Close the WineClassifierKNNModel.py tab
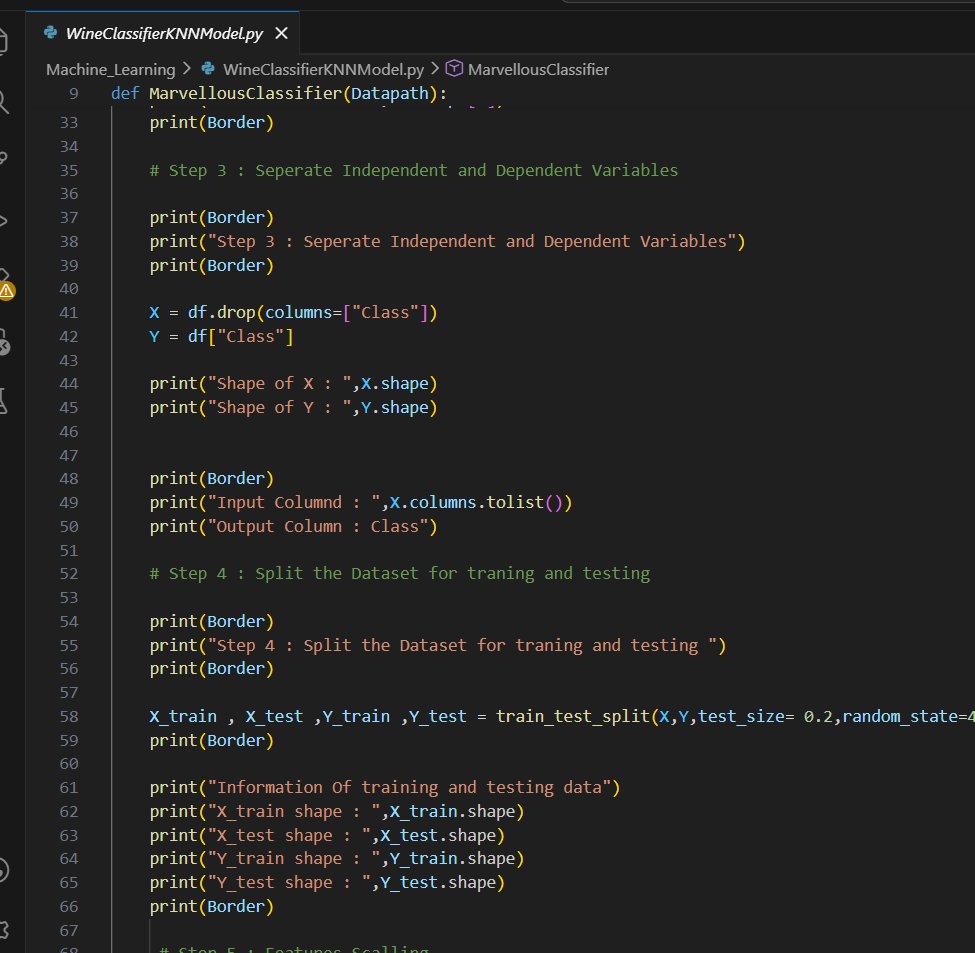The height and width of the screenshot is (953, 975). pyautogui.click(x=281, y=34)
